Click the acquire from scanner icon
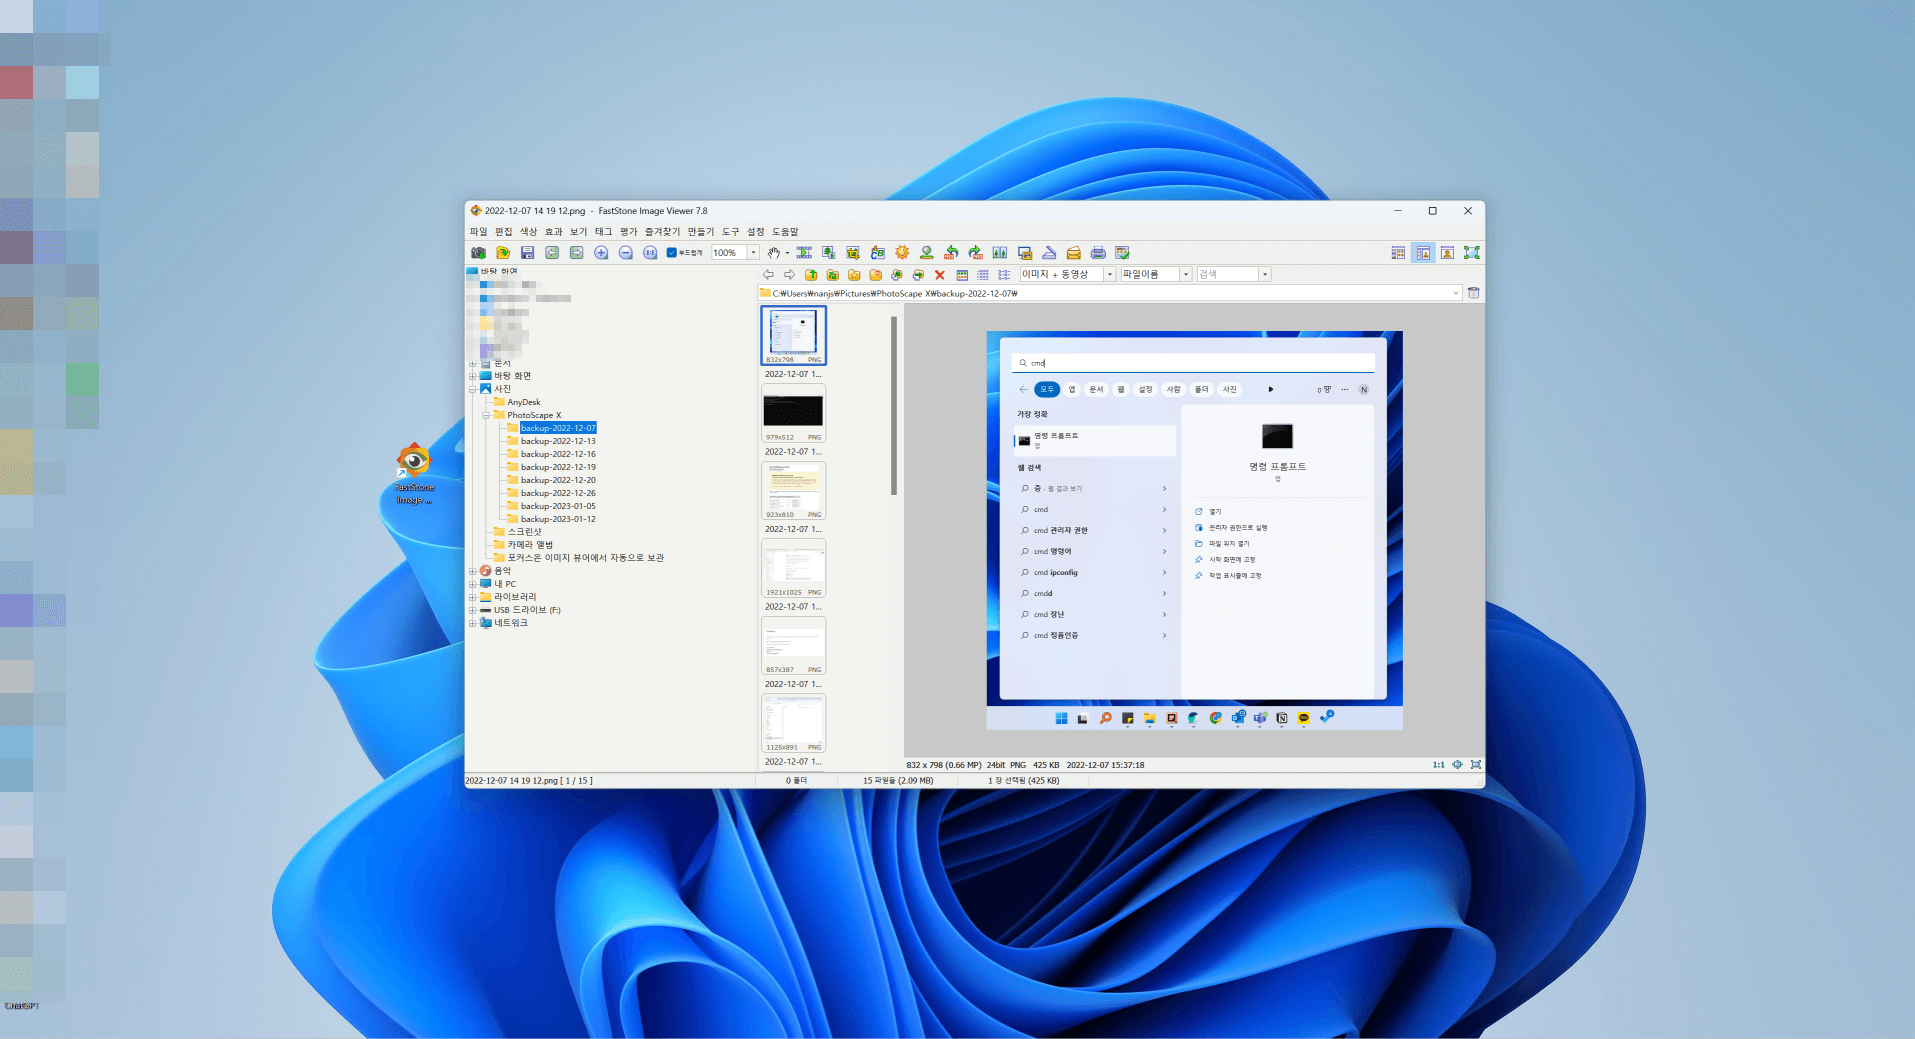Image resolution: width=1915 pixels, height=1039 pixels. click(x=1049, y=253)
